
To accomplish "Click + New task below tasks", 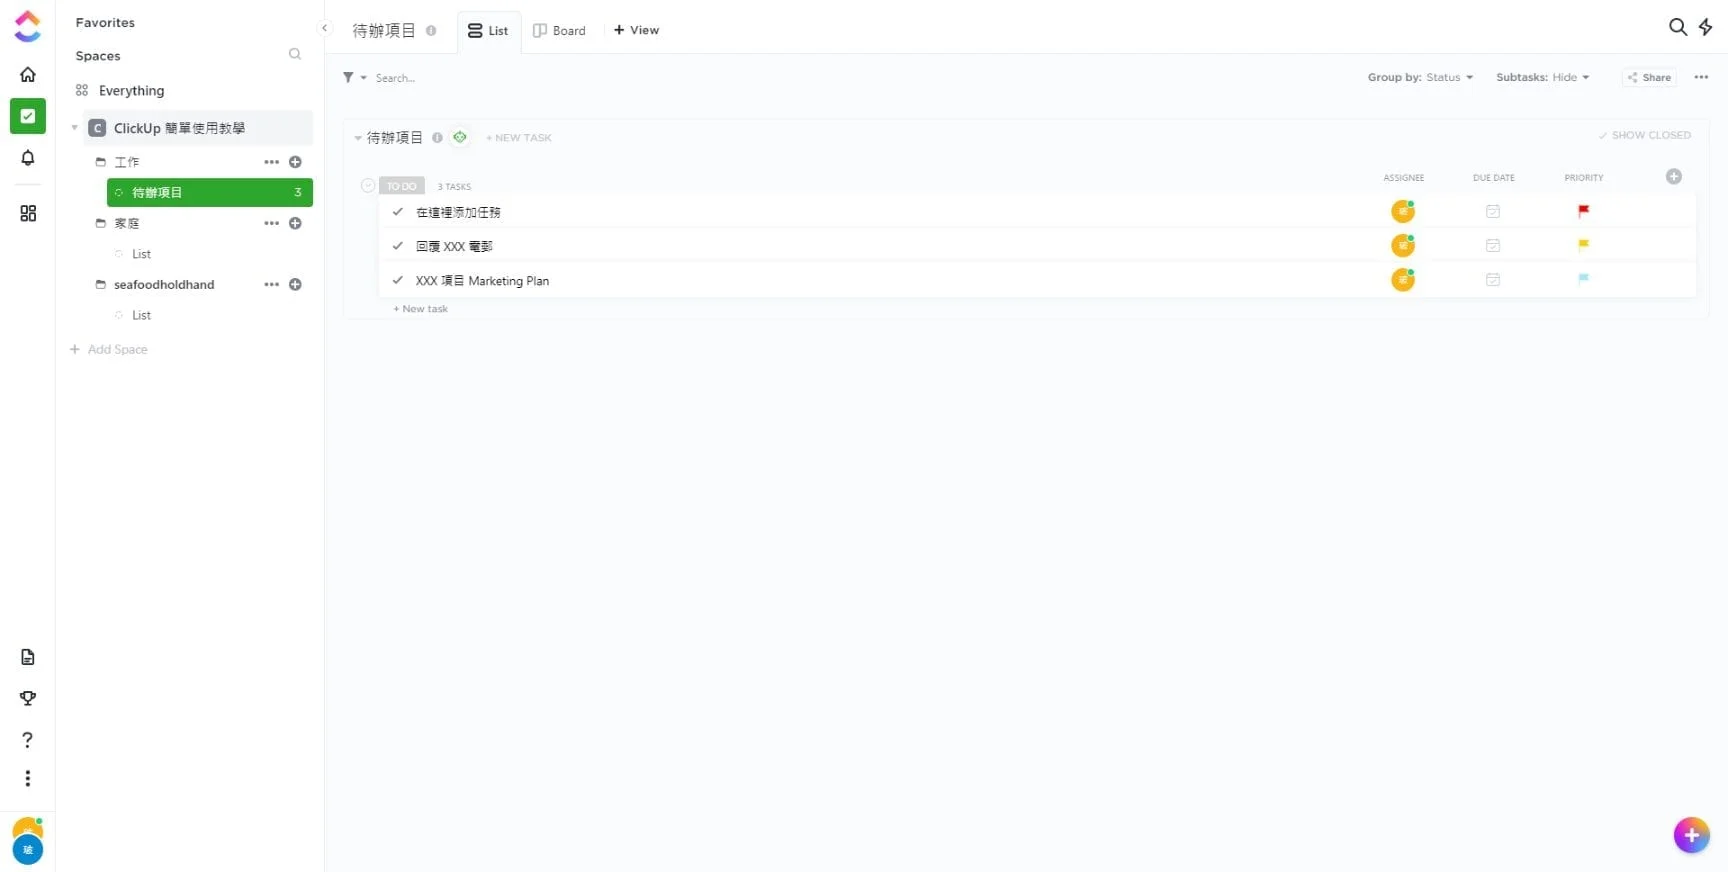I will pyautogui.click(x=421, y=309).
